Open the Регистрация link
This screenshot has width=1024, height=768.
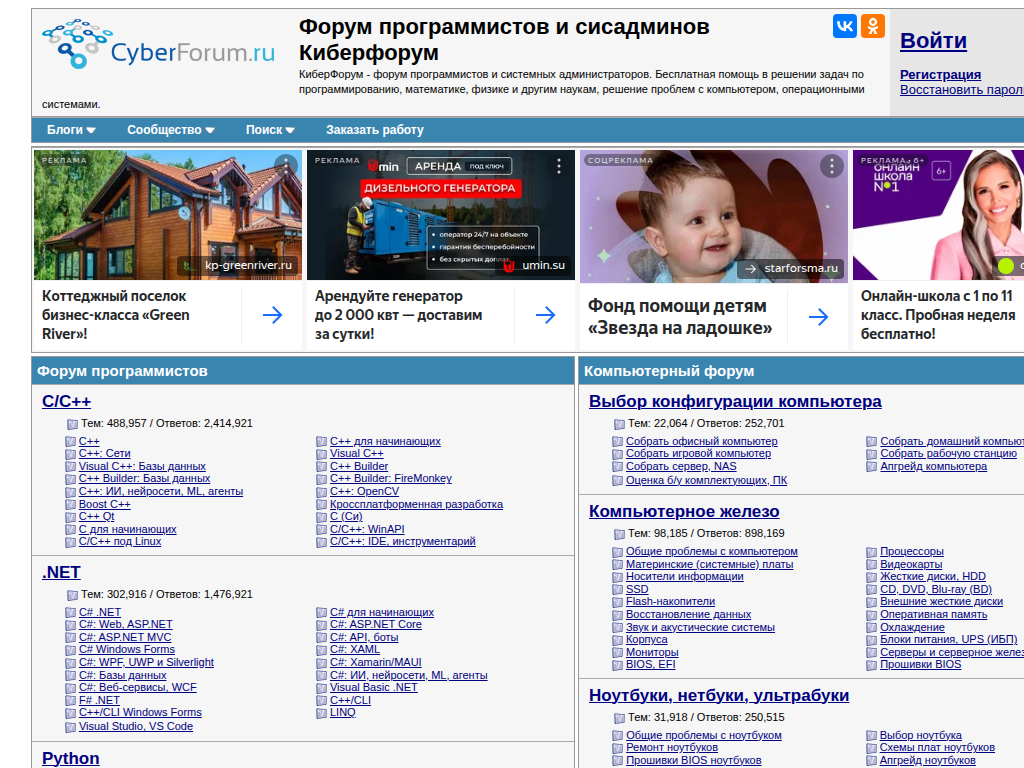[x=940, y=75]
